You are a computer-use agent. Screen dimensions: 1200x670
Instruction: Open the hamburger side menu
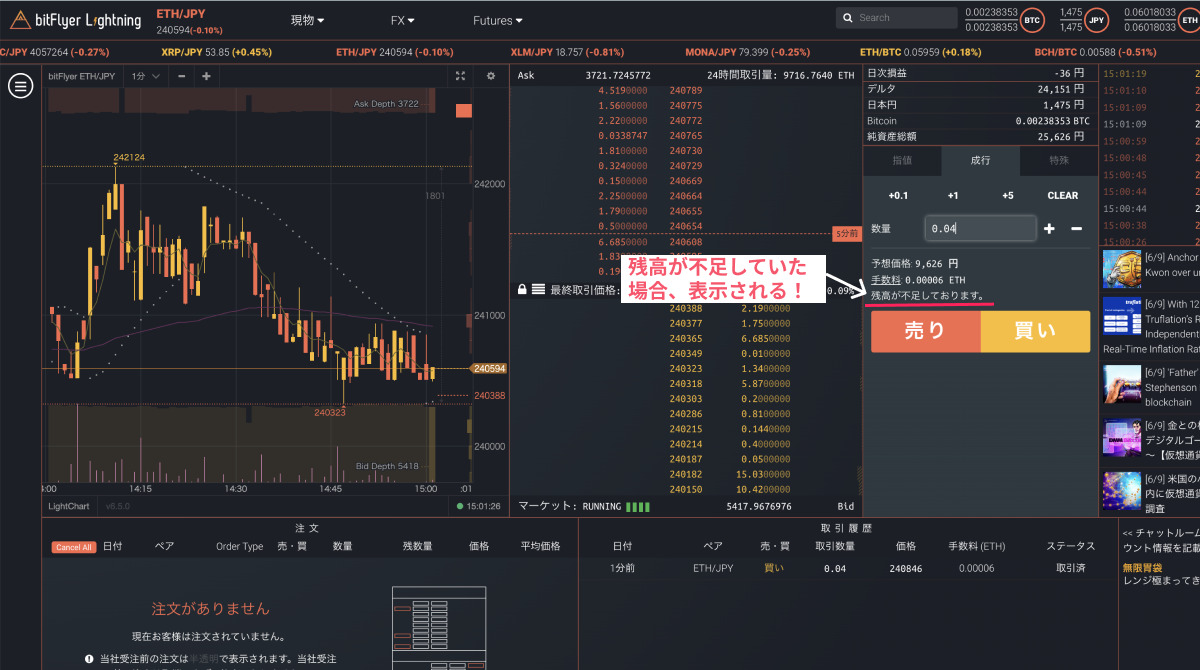click(x=20, y=86)
